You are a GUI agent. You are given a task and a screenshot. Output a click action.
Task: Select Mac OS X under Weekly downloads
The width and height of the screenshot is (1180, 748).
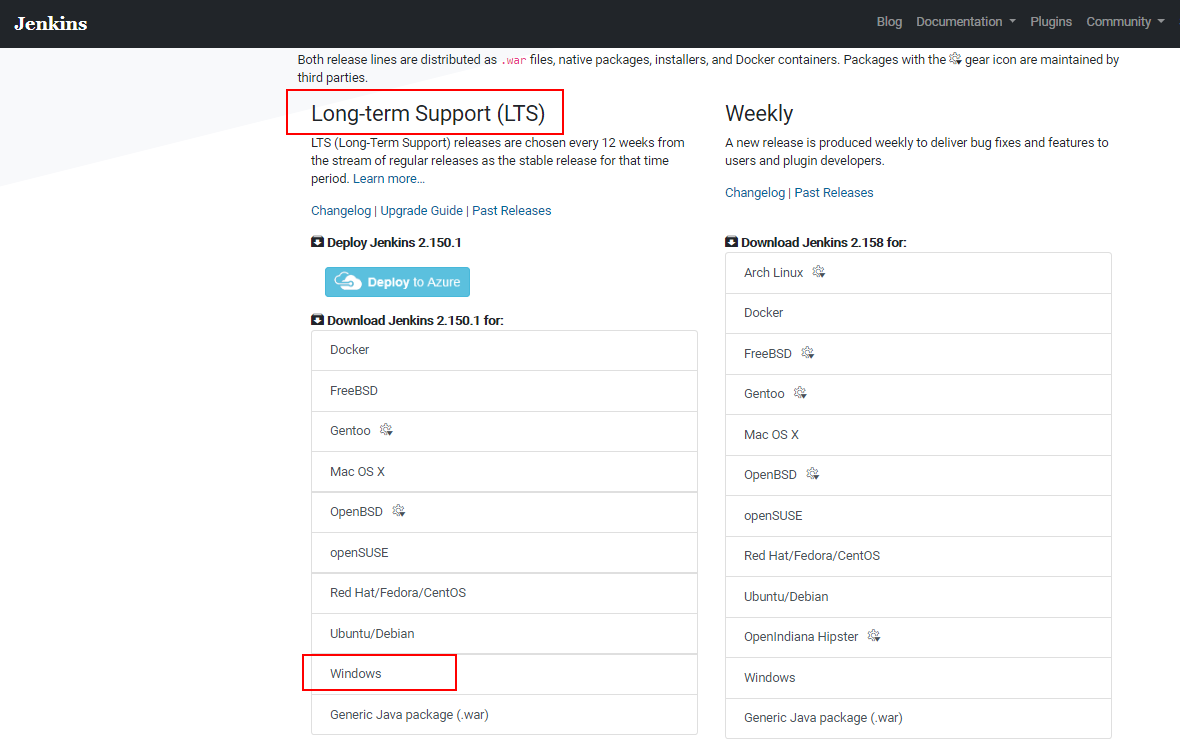918,435
